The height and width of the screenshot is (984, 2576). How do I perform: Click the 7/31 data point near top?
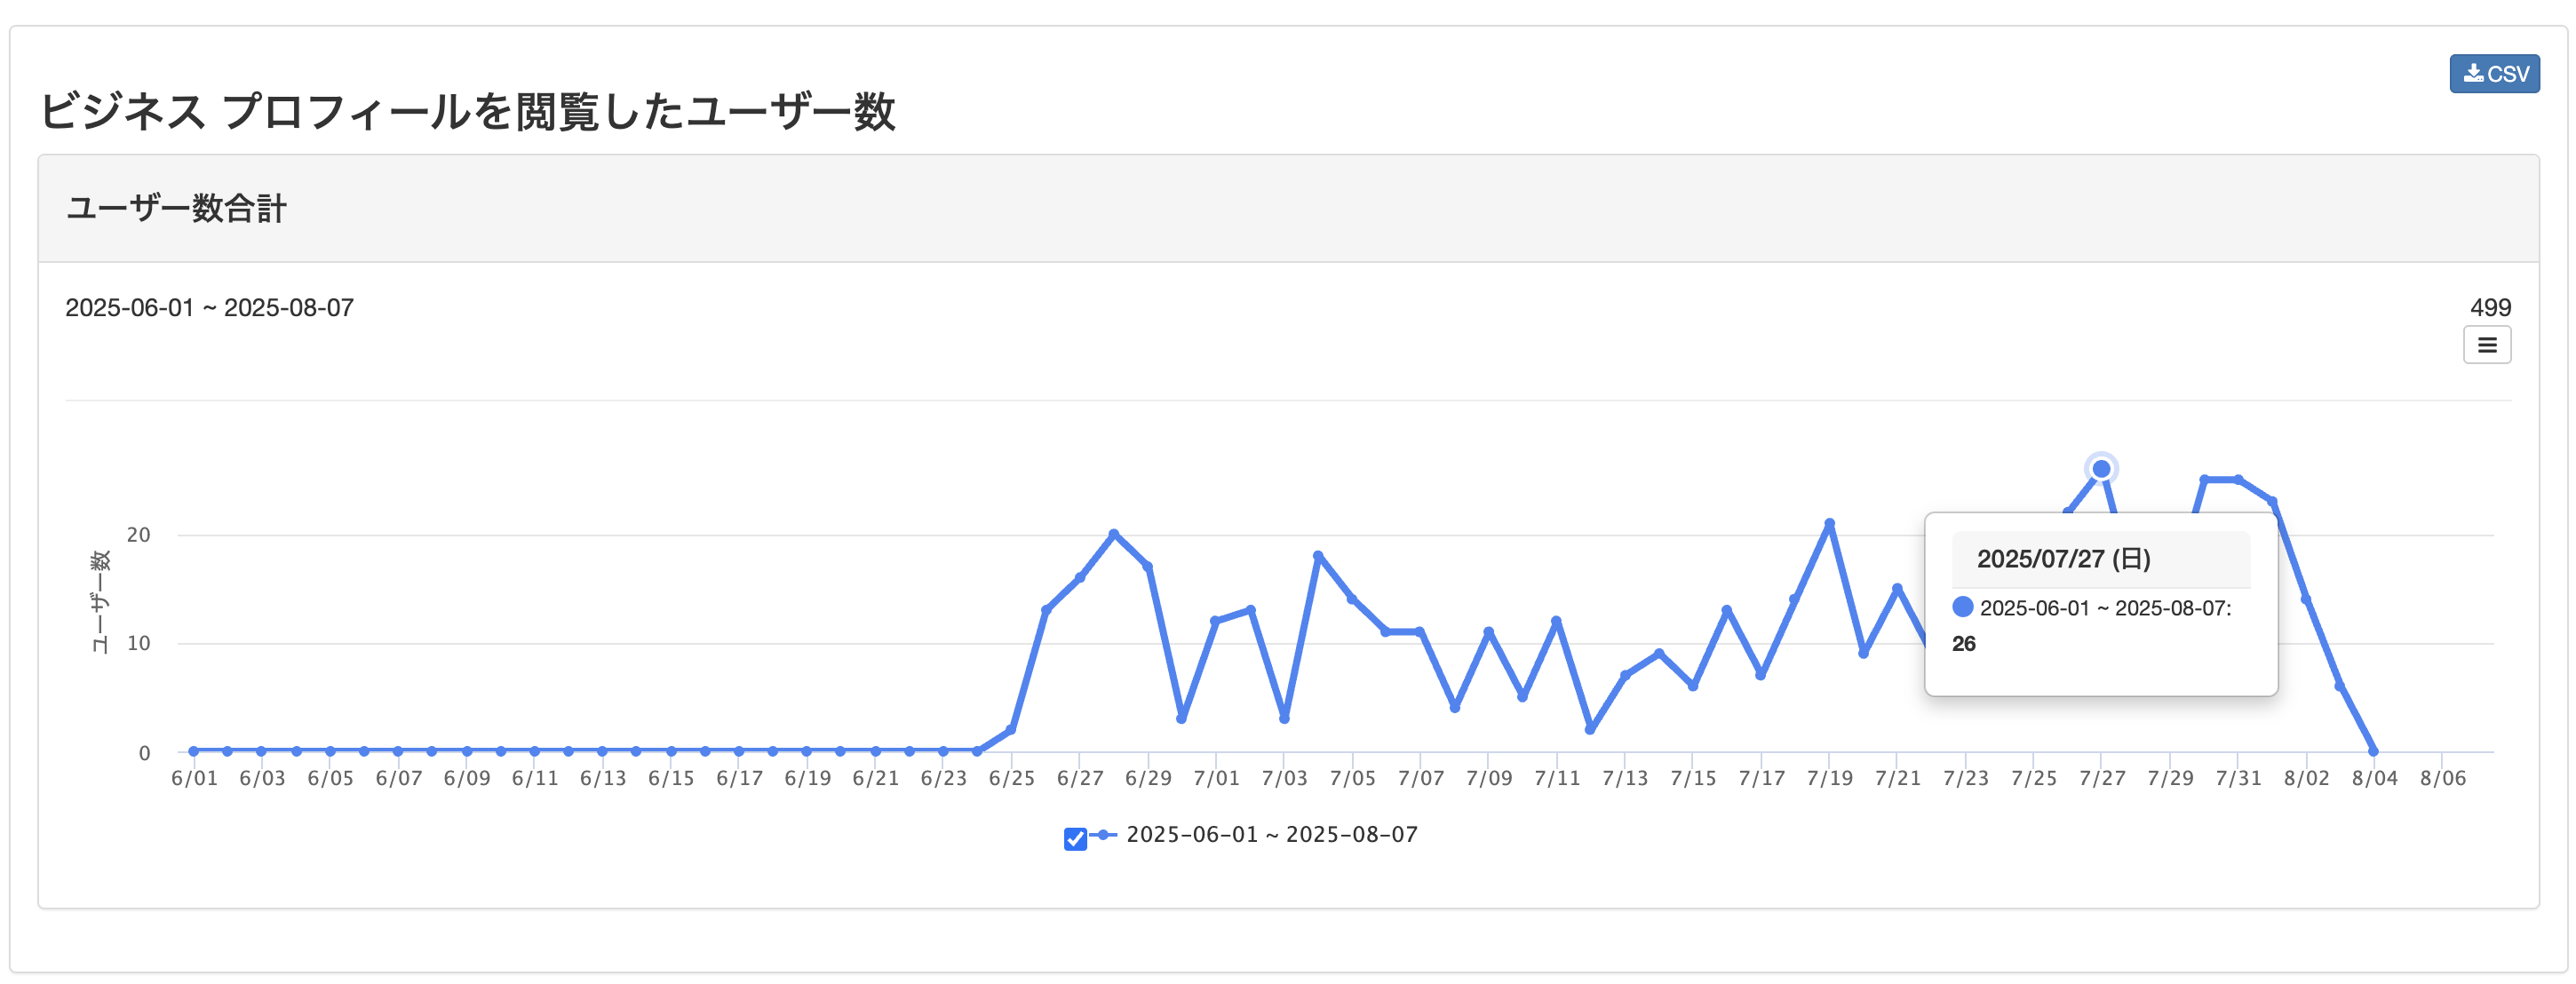(x=2238, y=480)
